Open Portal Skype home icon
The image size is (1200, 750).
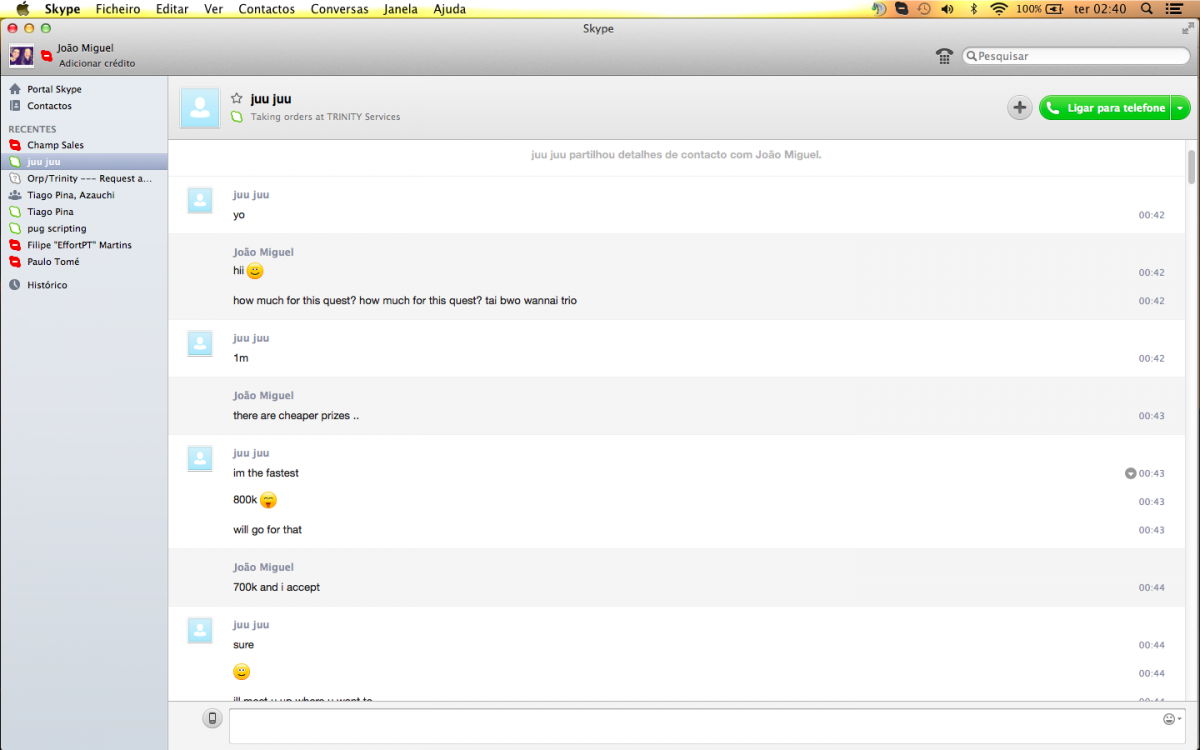(15, 89)
